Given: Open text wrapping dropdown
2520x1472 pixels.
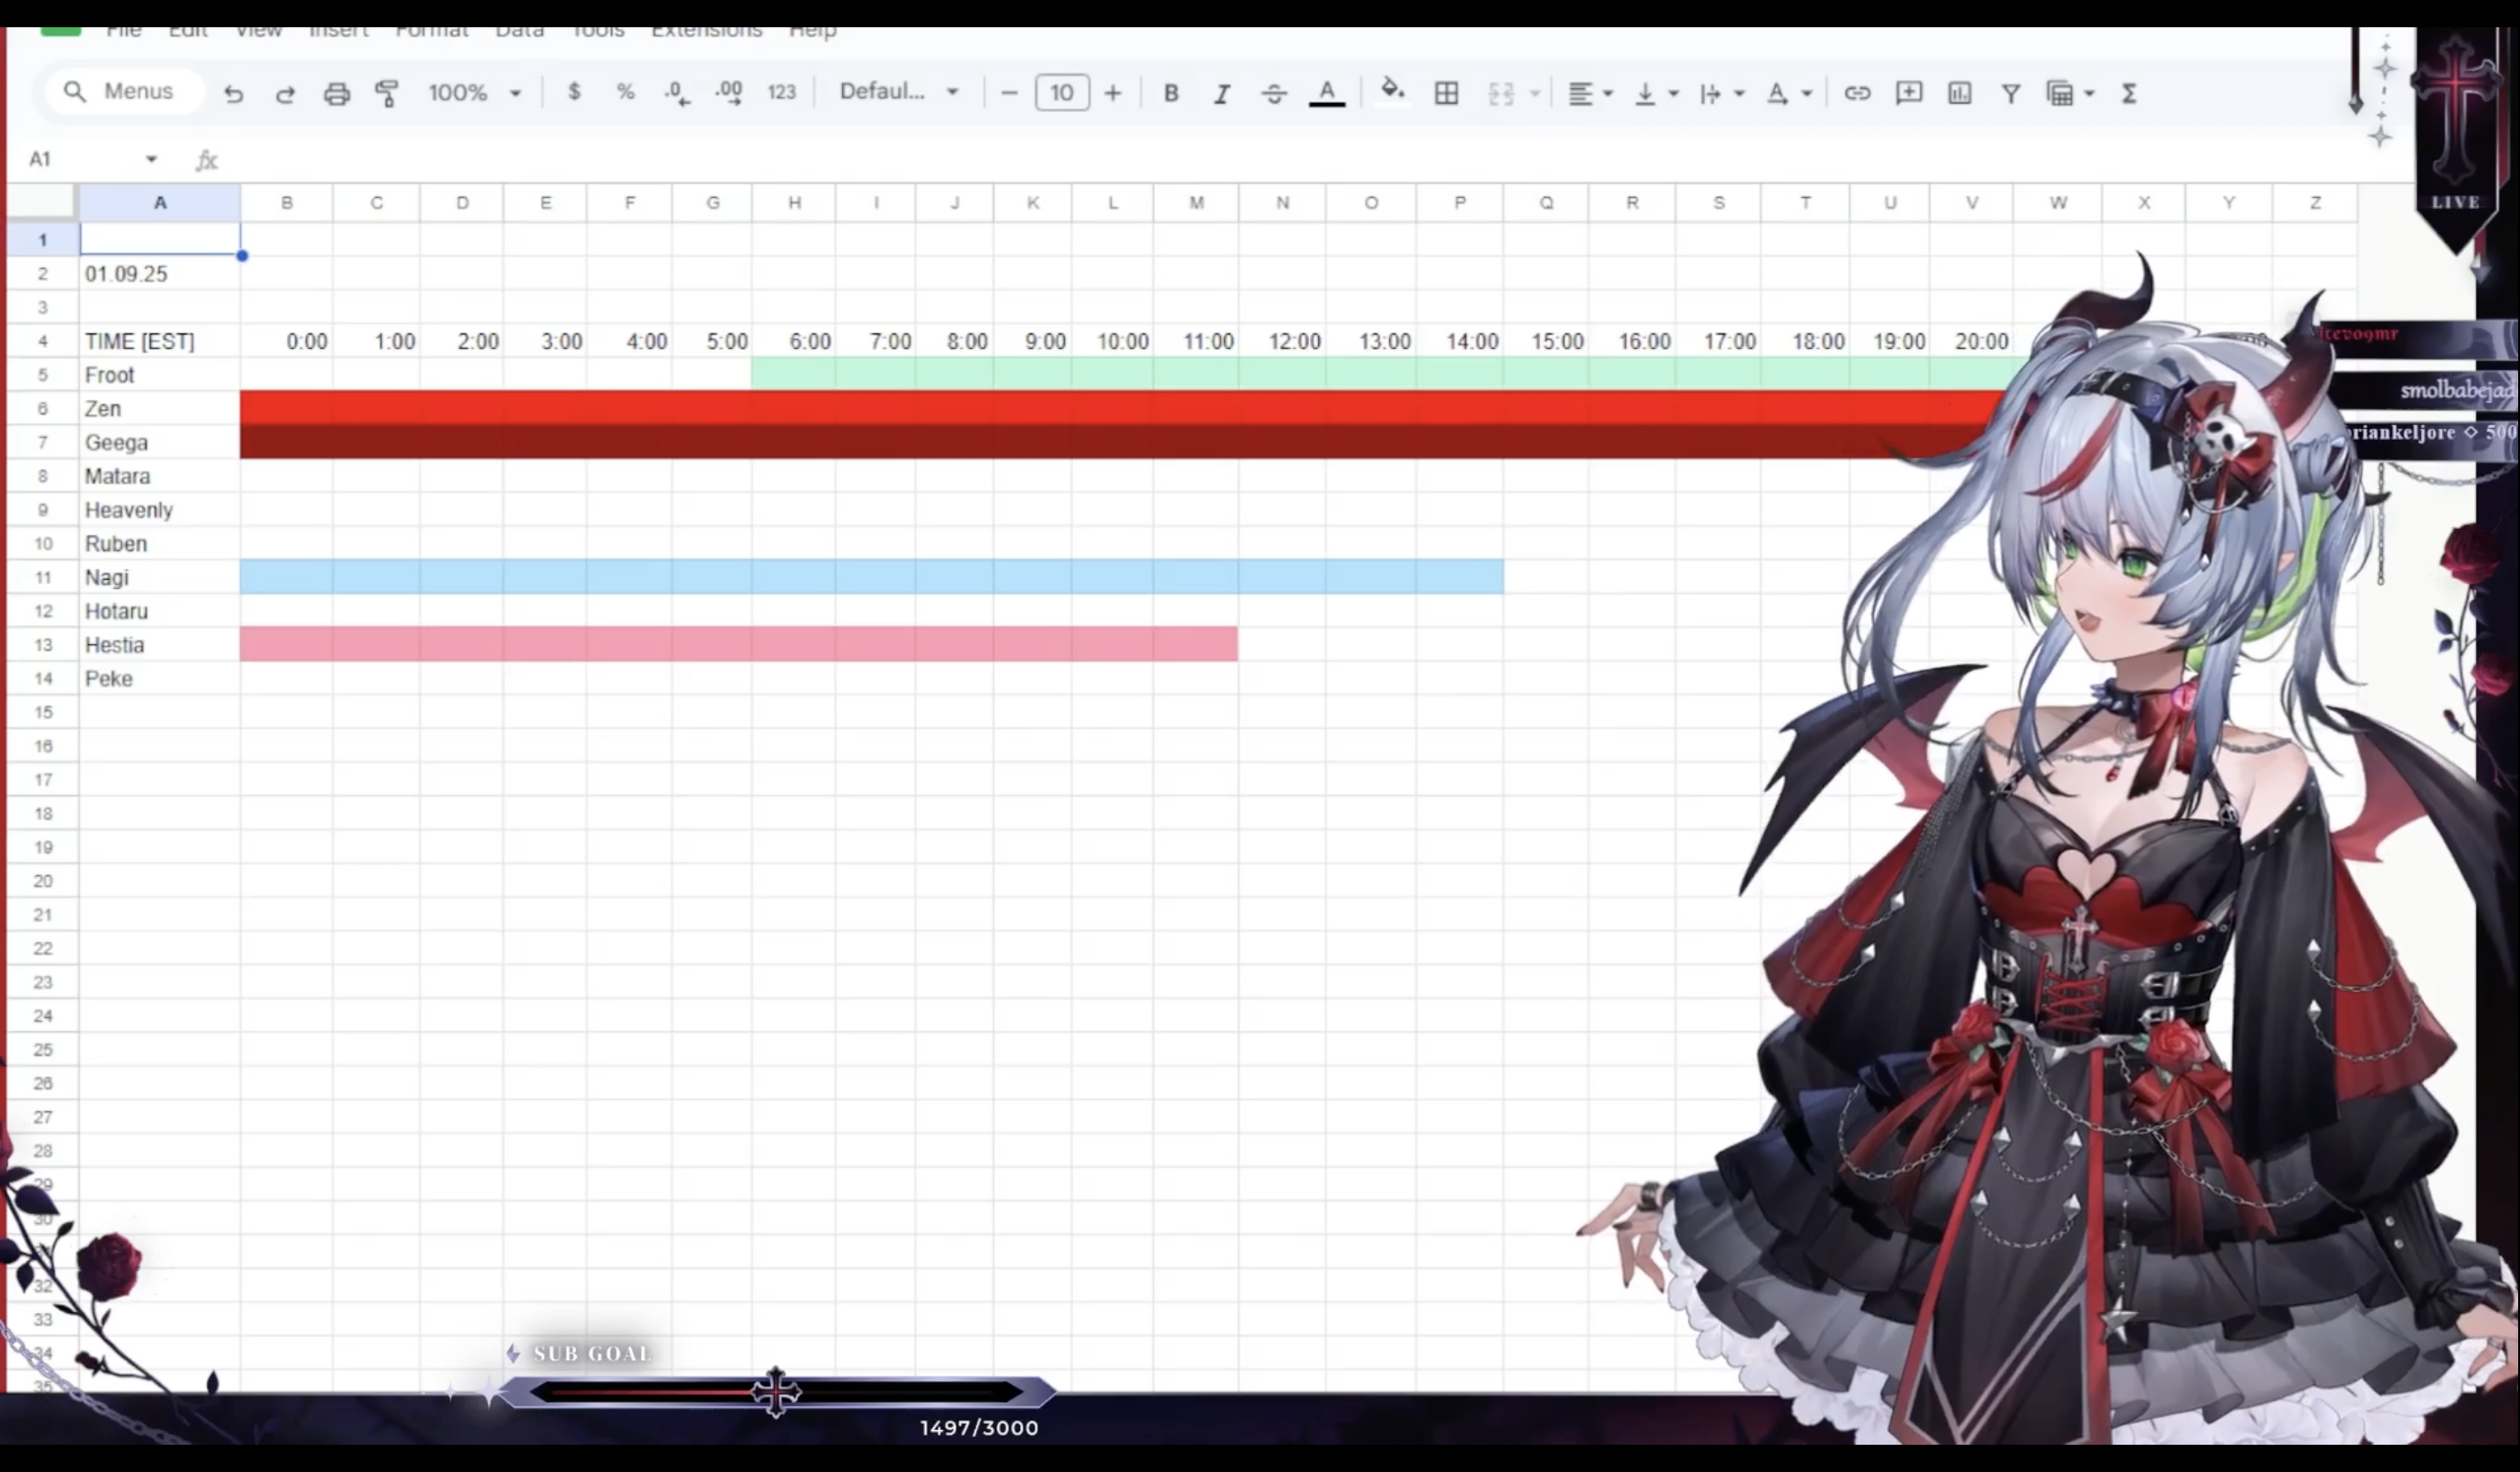Looking at the screenshot, I should click(1721, 93).
